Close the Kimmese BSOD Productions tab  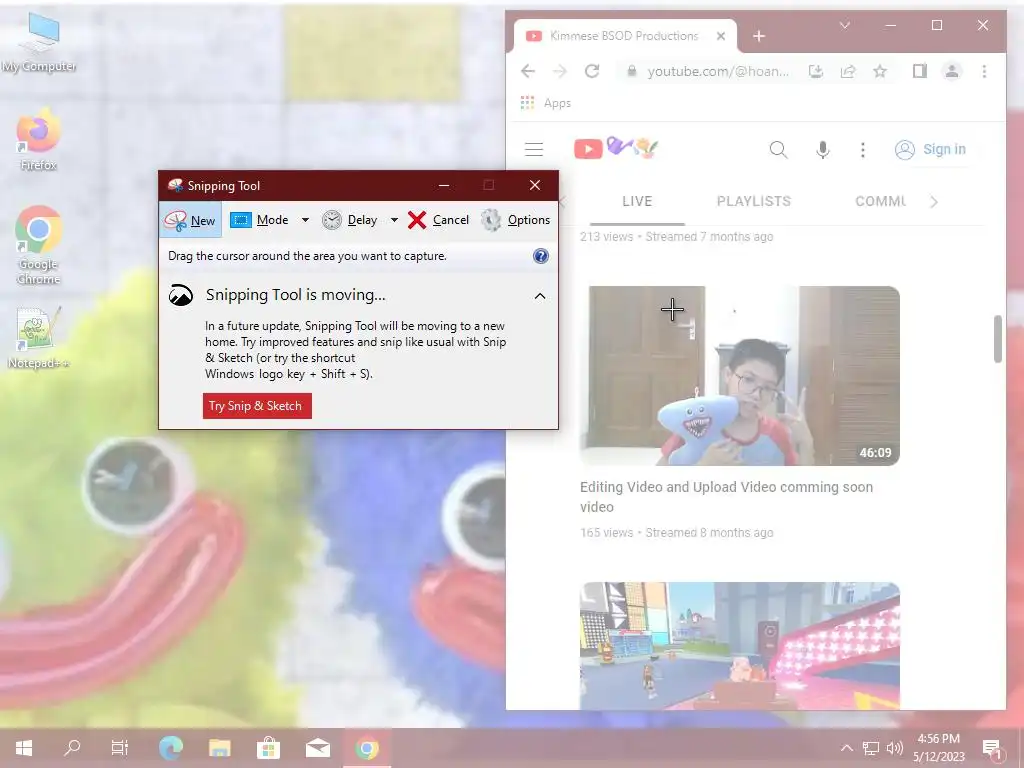pyautogui.click(x=721, y=36)
